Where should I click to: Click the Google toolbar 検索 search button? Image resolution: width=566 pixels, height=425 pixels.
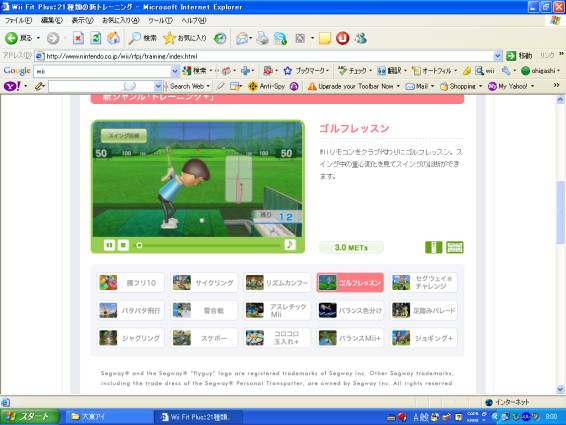pyautogui.click(x=195, y=71)
